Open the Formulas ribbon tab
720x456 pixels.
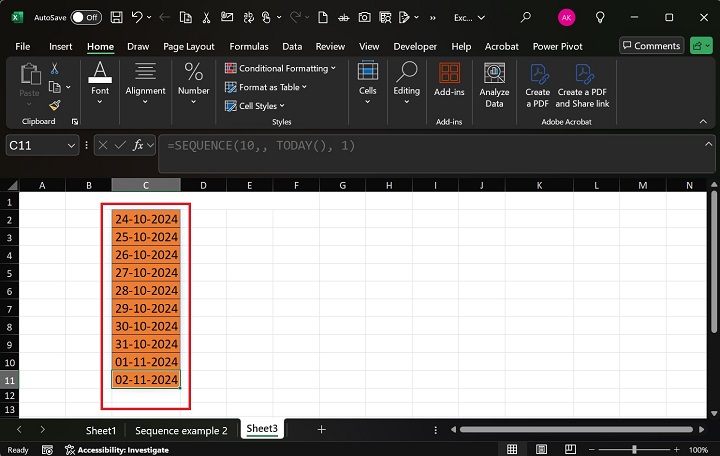pyautogui.click(x=248, y=46)
